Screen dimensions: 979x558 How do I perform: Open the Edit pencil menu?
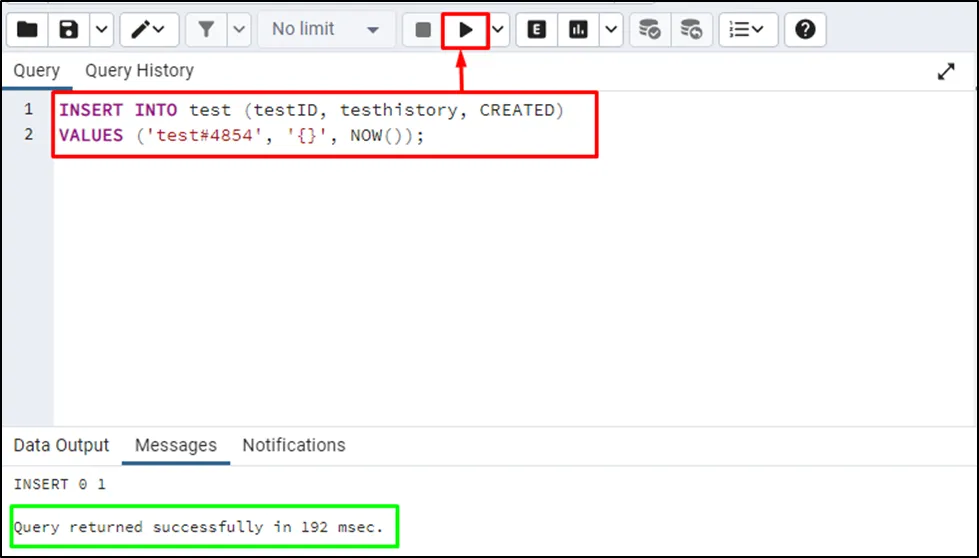pos(149,30)
